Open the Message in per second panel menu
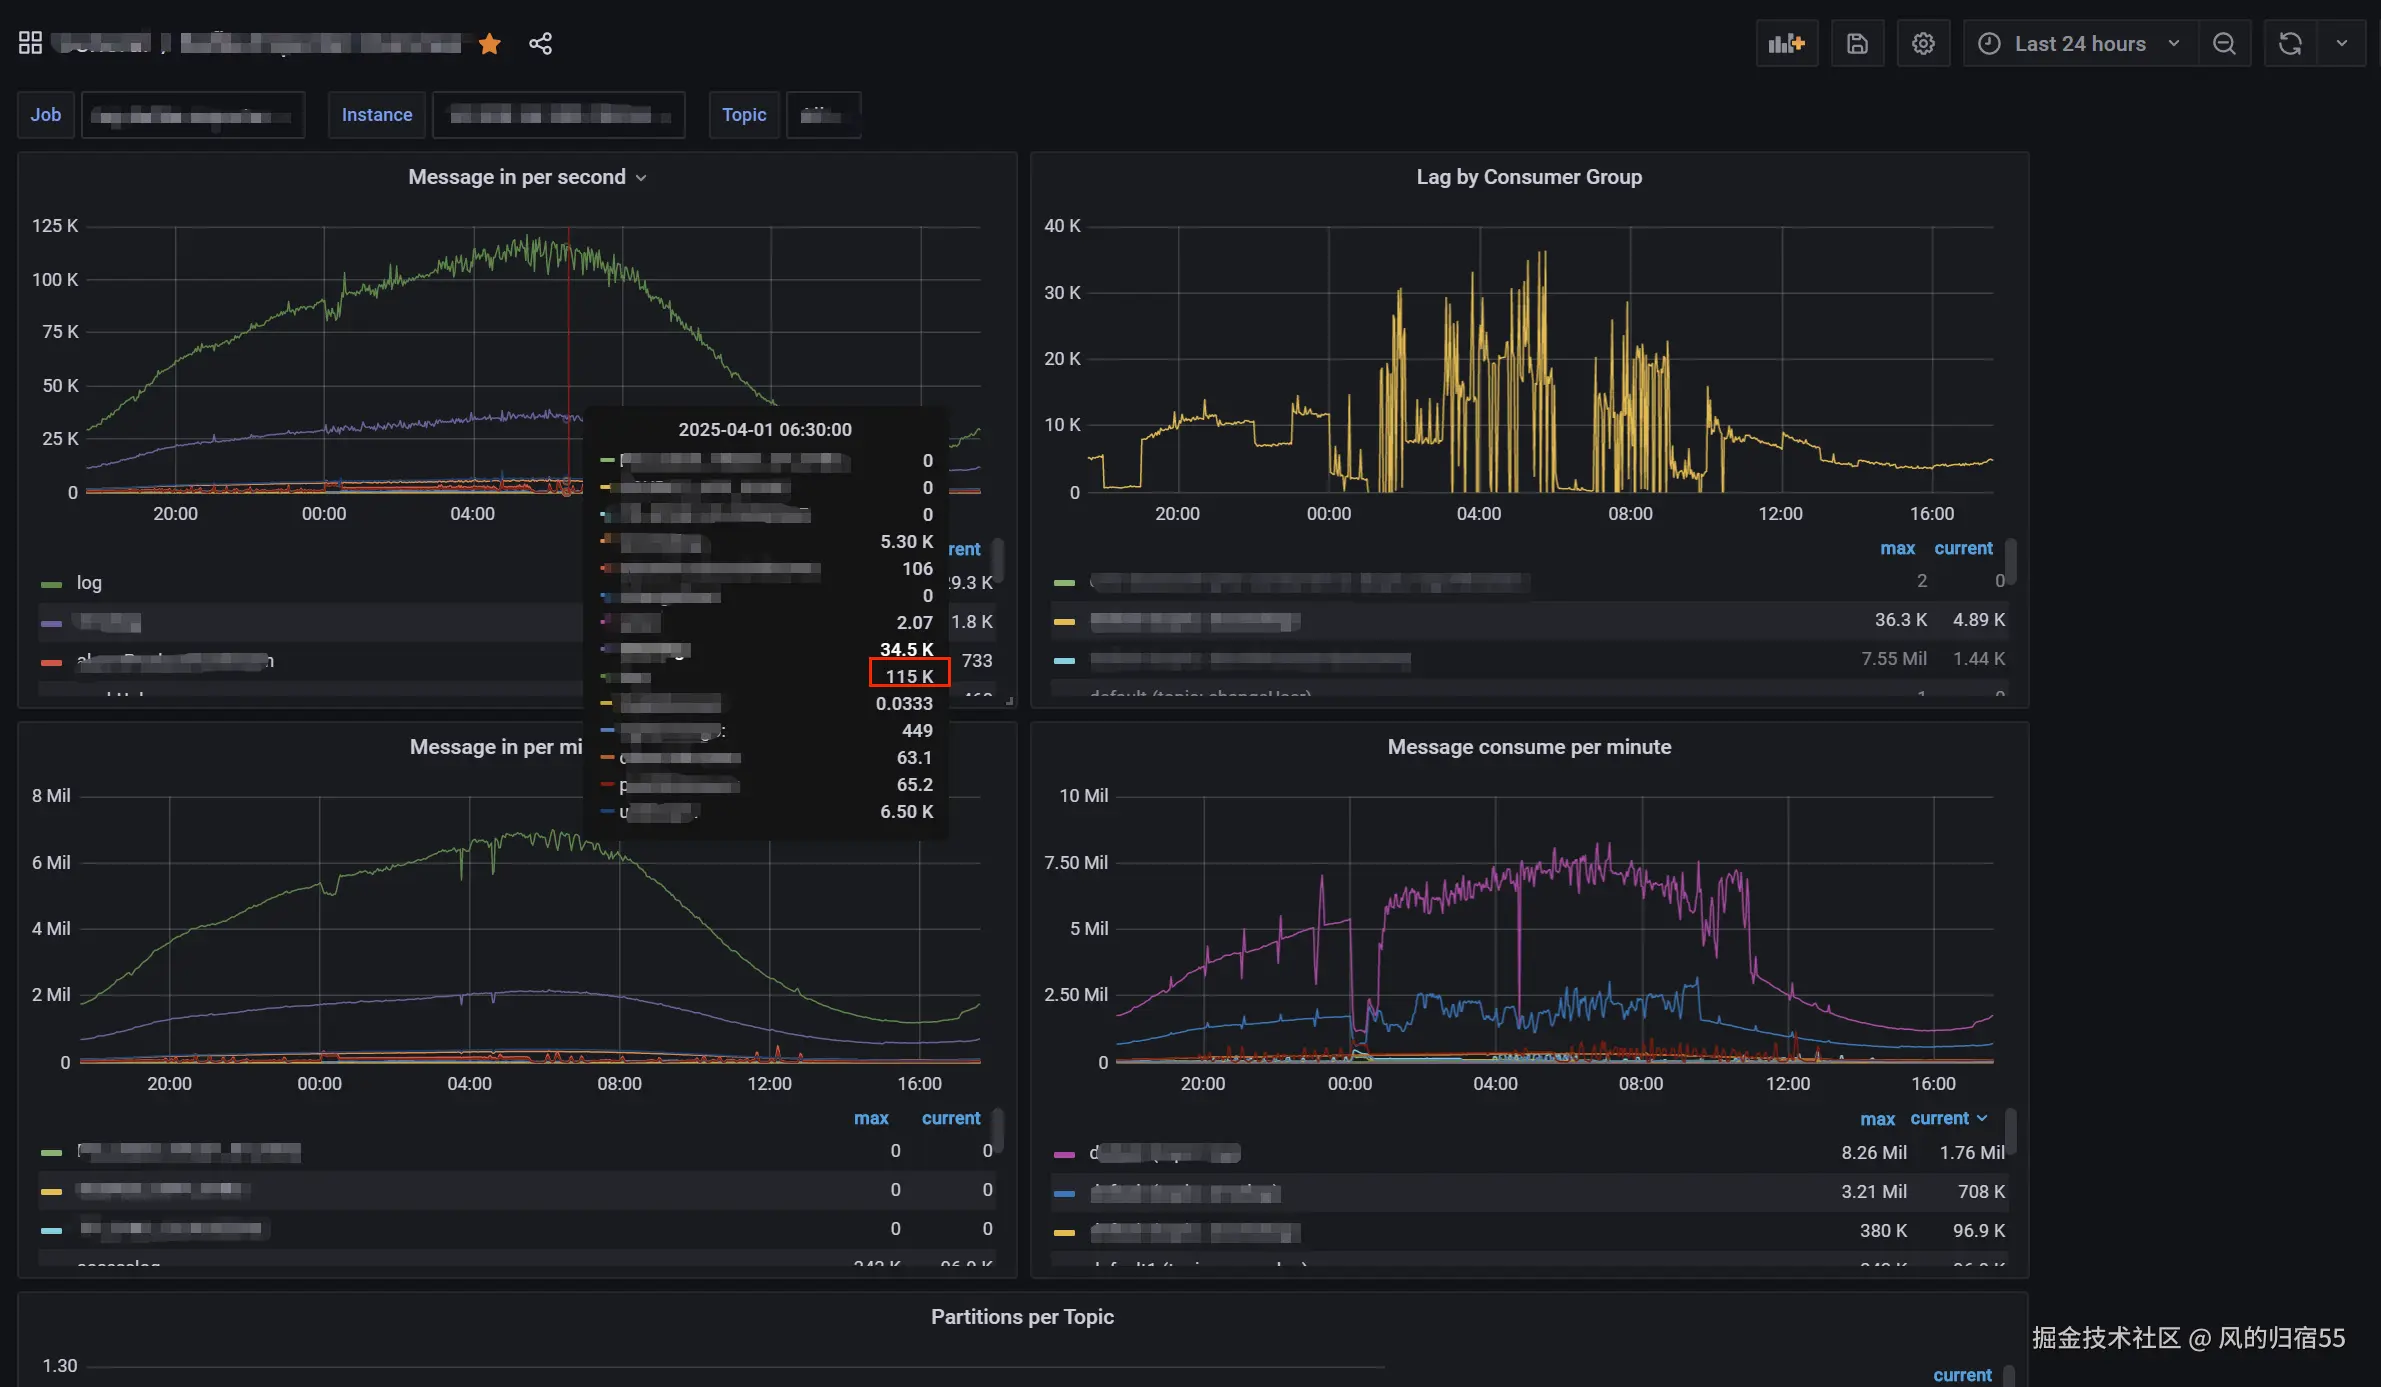The height and width of the screenshot is (1387, 2381). 527,177
